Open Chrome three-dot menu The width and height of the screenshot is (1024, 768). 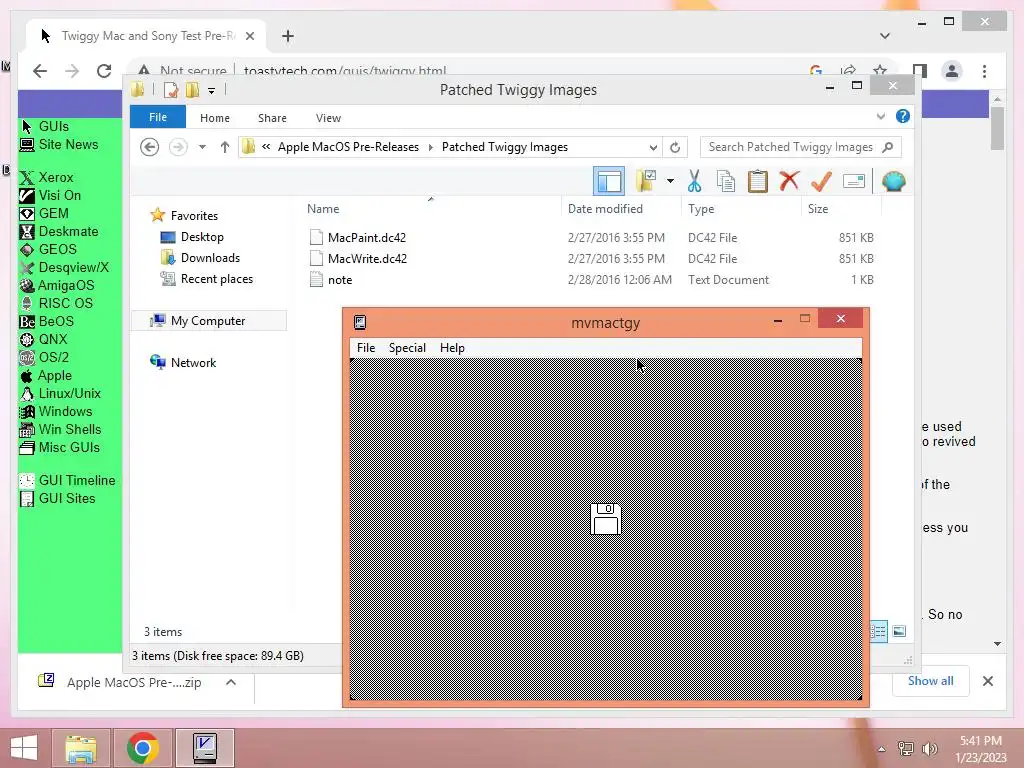(x=984, y=71)
